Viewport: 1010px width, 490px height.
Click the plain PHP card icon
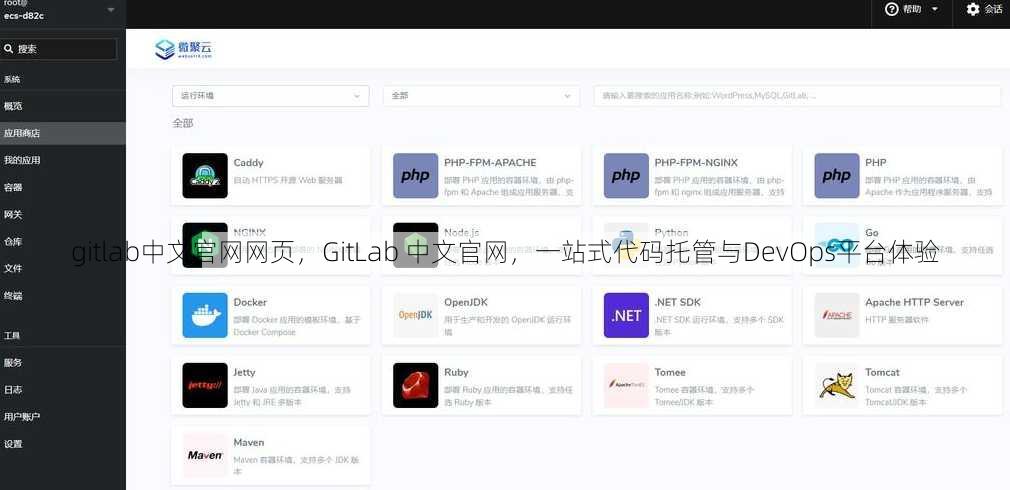click(837, 175)
